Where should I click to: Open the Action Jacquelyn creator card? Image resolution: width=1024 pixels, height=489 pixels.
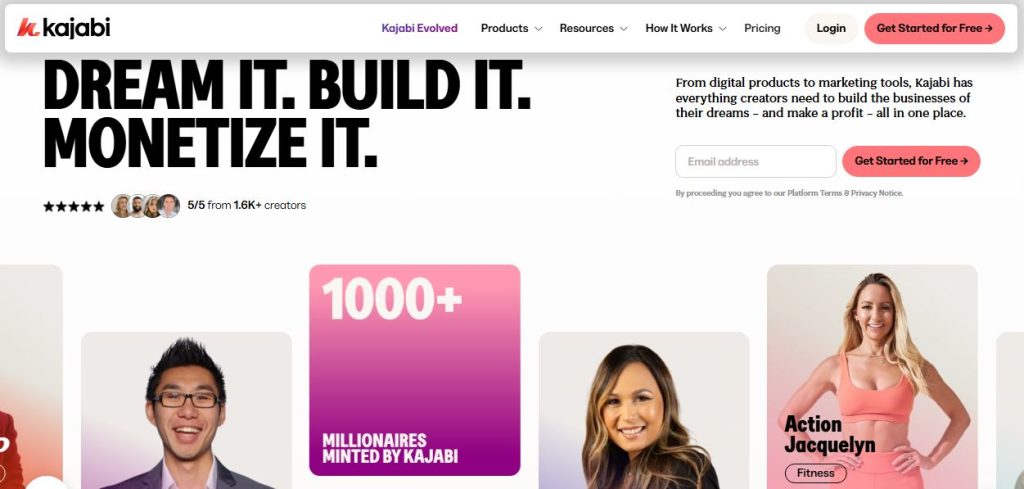[872, 377]
